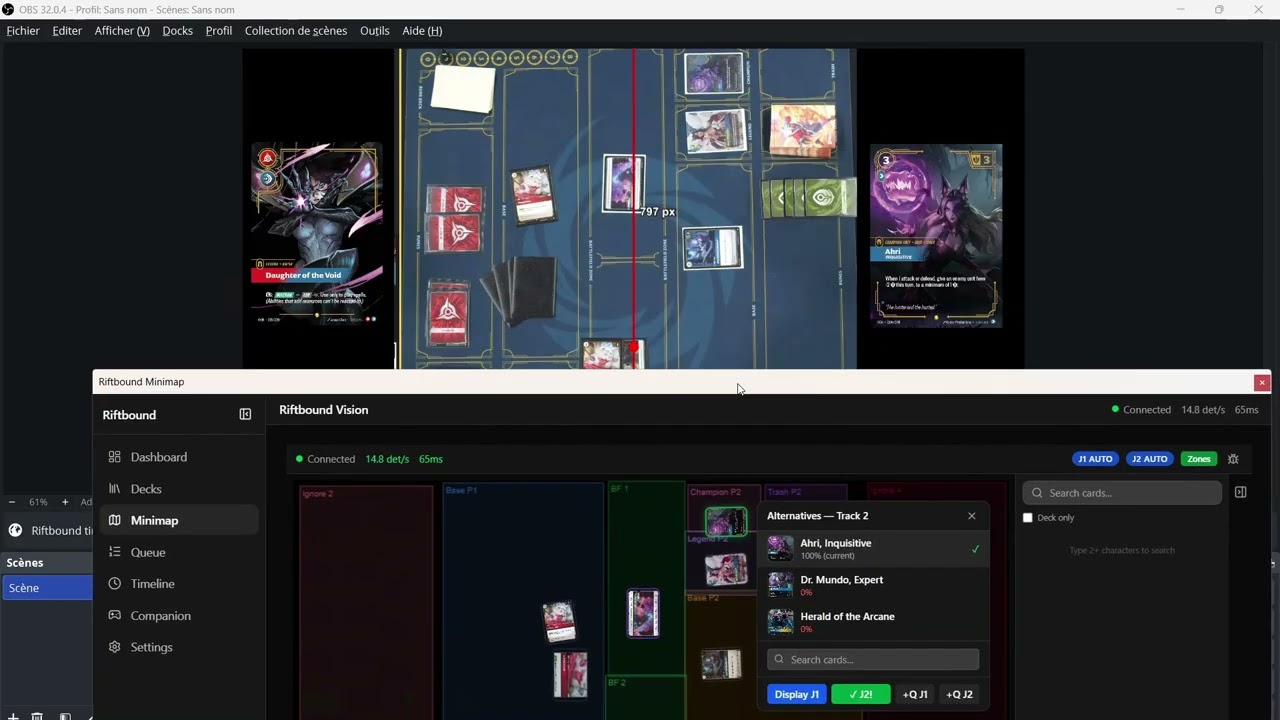Select Ahri, Inquisitive alternative
This screenshot has width=1280, height=720.
click(x=873, y=549)
